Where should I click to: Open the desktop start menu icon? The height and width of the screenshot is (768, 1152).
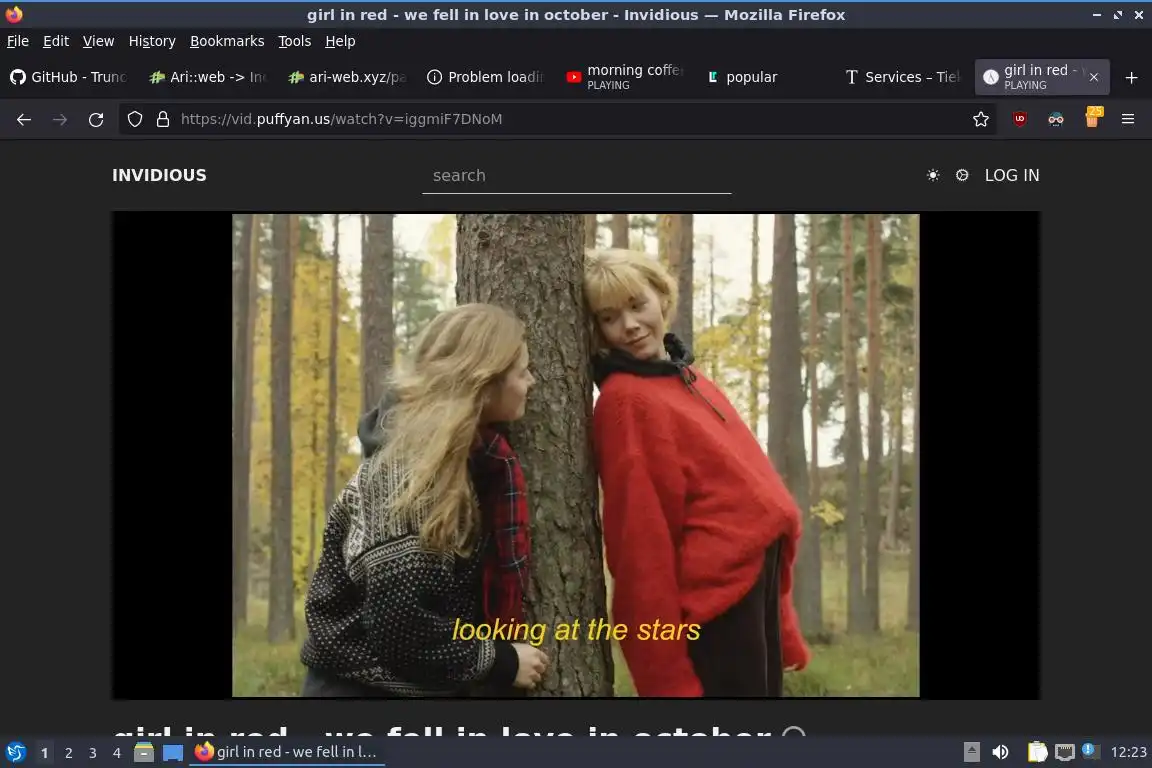pyautogui.click(x=15, y=752)
